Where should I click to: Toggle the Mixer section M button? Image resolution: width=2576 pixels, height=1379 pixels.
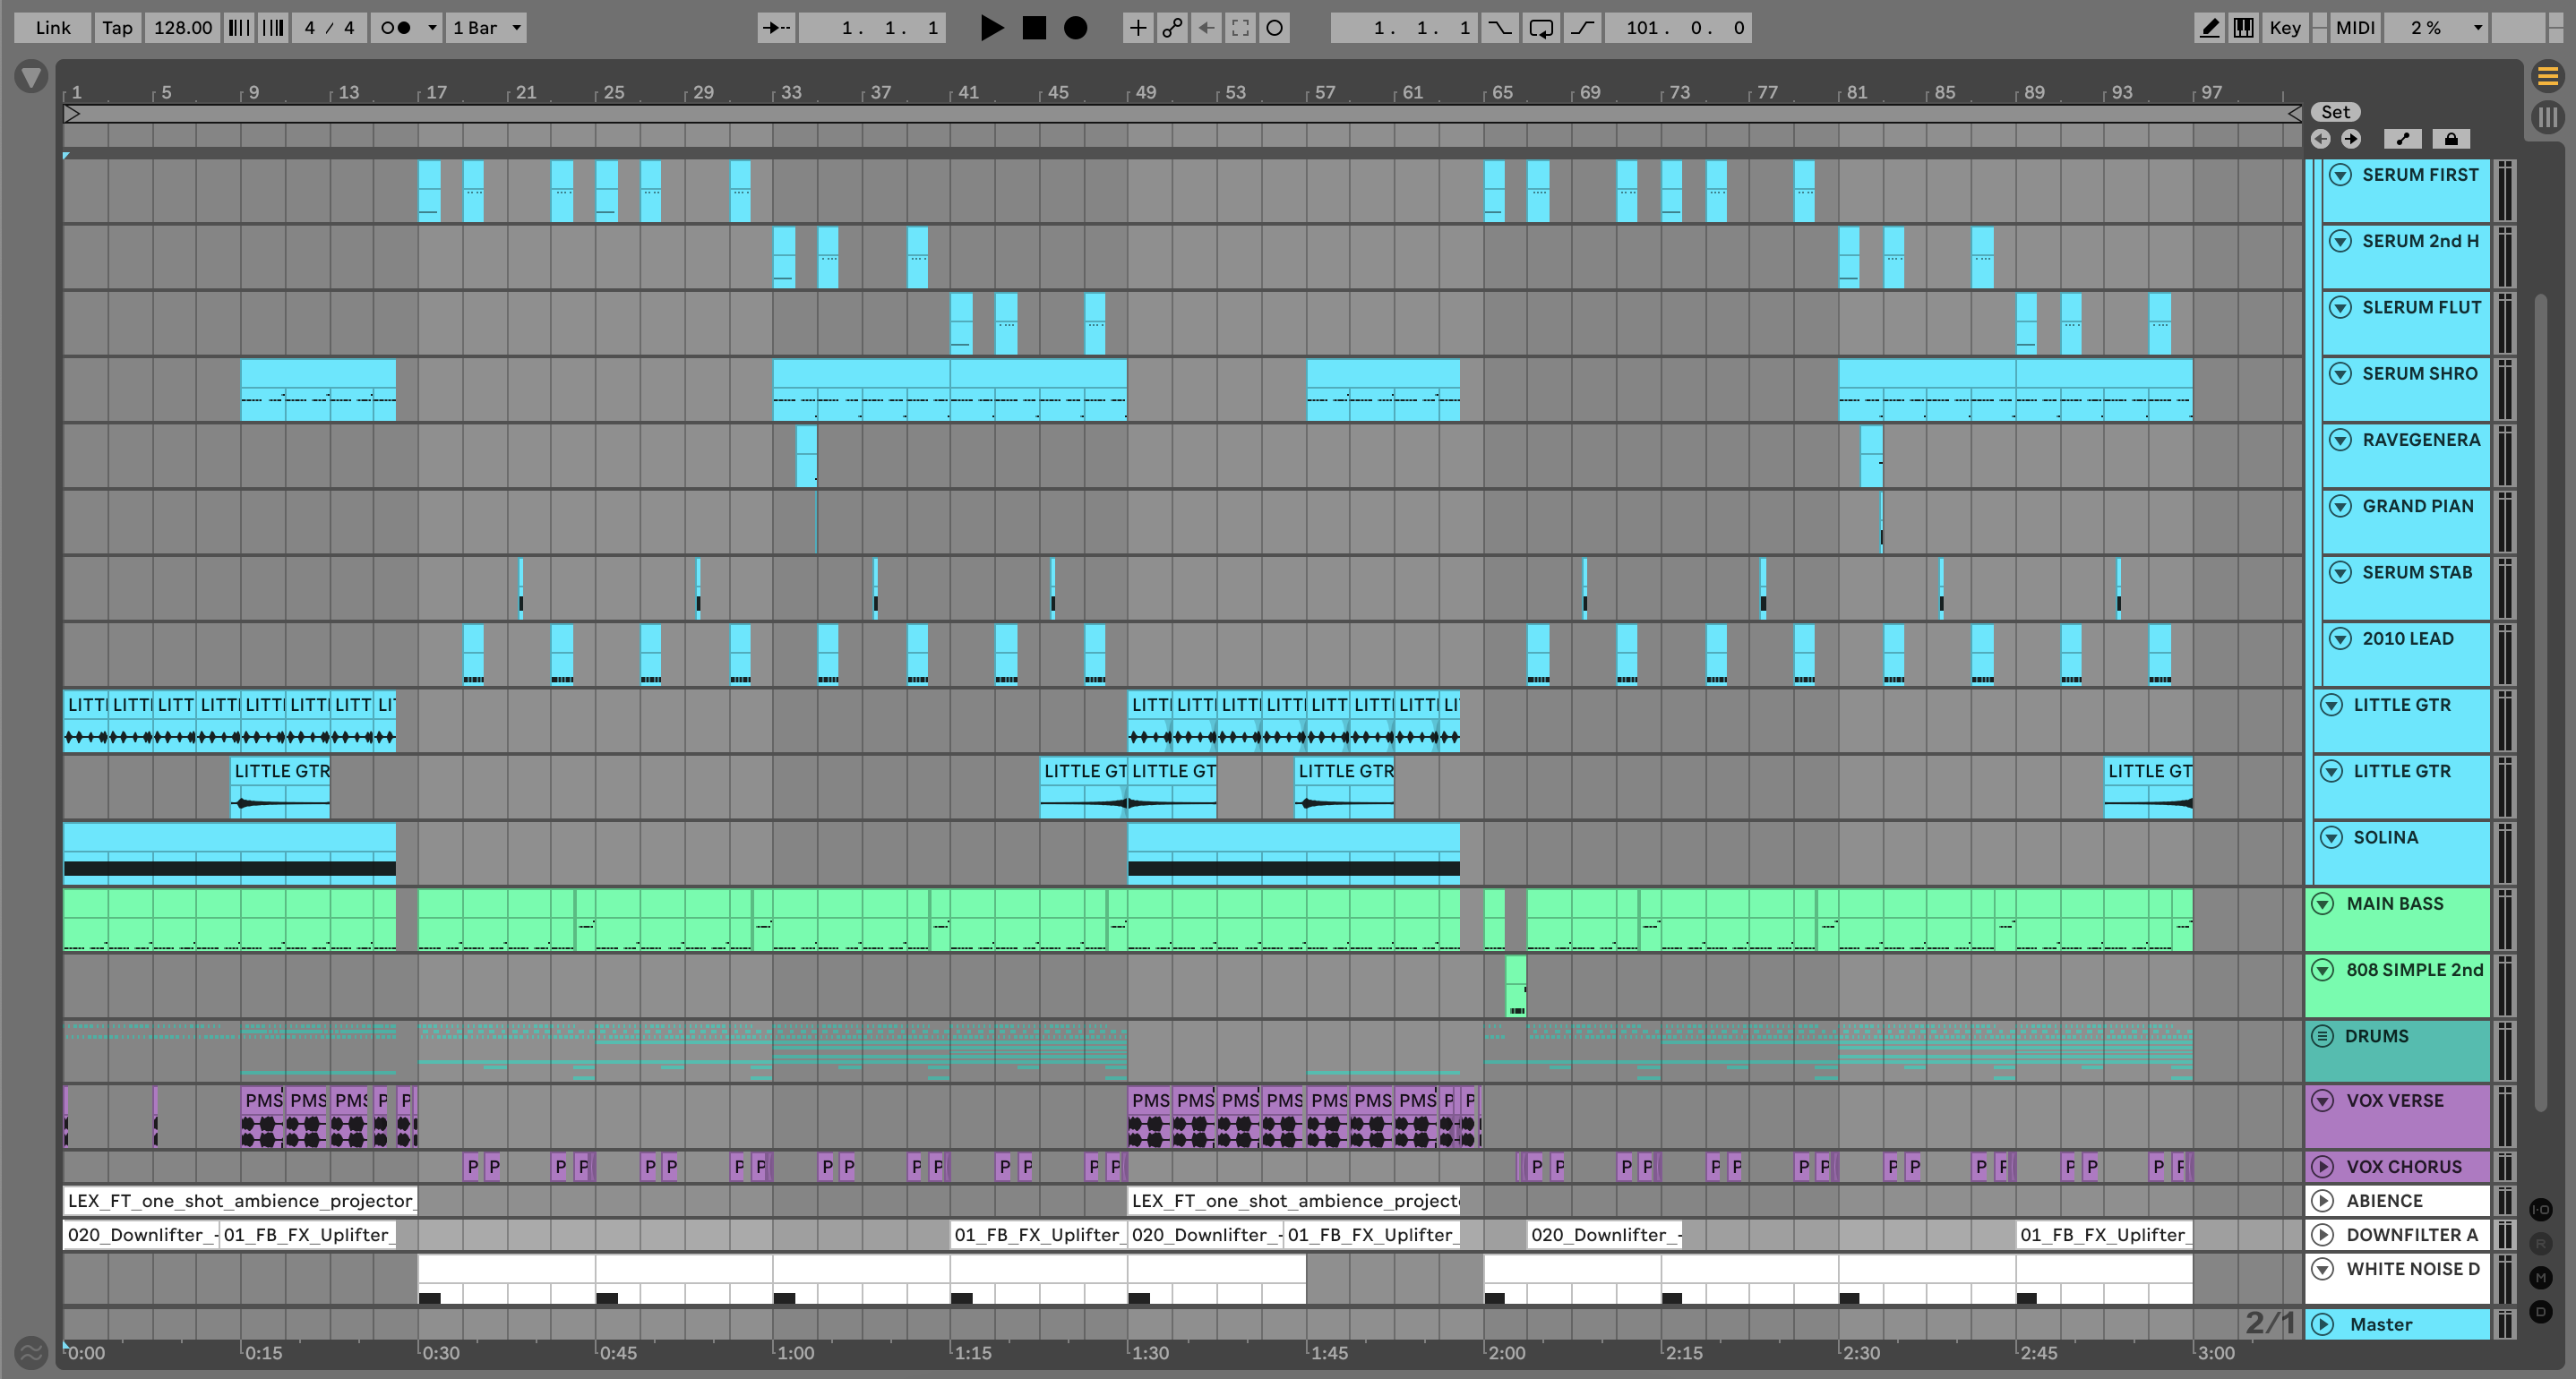click(x=2541, y=1278)
